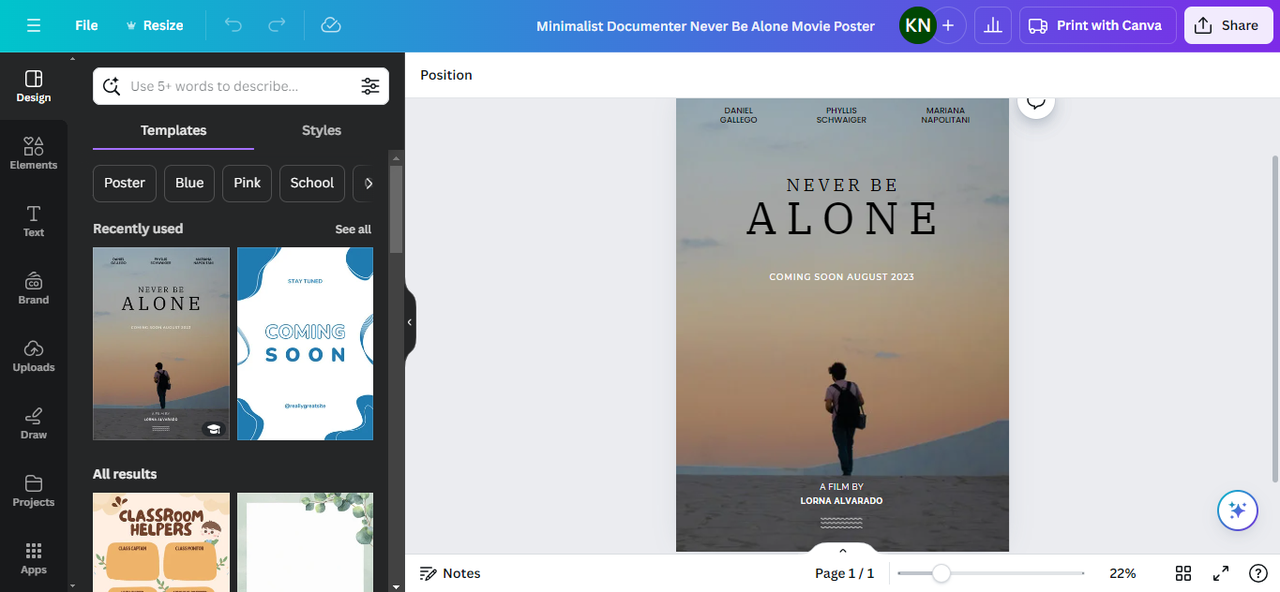This screenshot has height=592, width=1280.
Task: Open the Canva Assistant magic button
Action: pos(1237,511)
